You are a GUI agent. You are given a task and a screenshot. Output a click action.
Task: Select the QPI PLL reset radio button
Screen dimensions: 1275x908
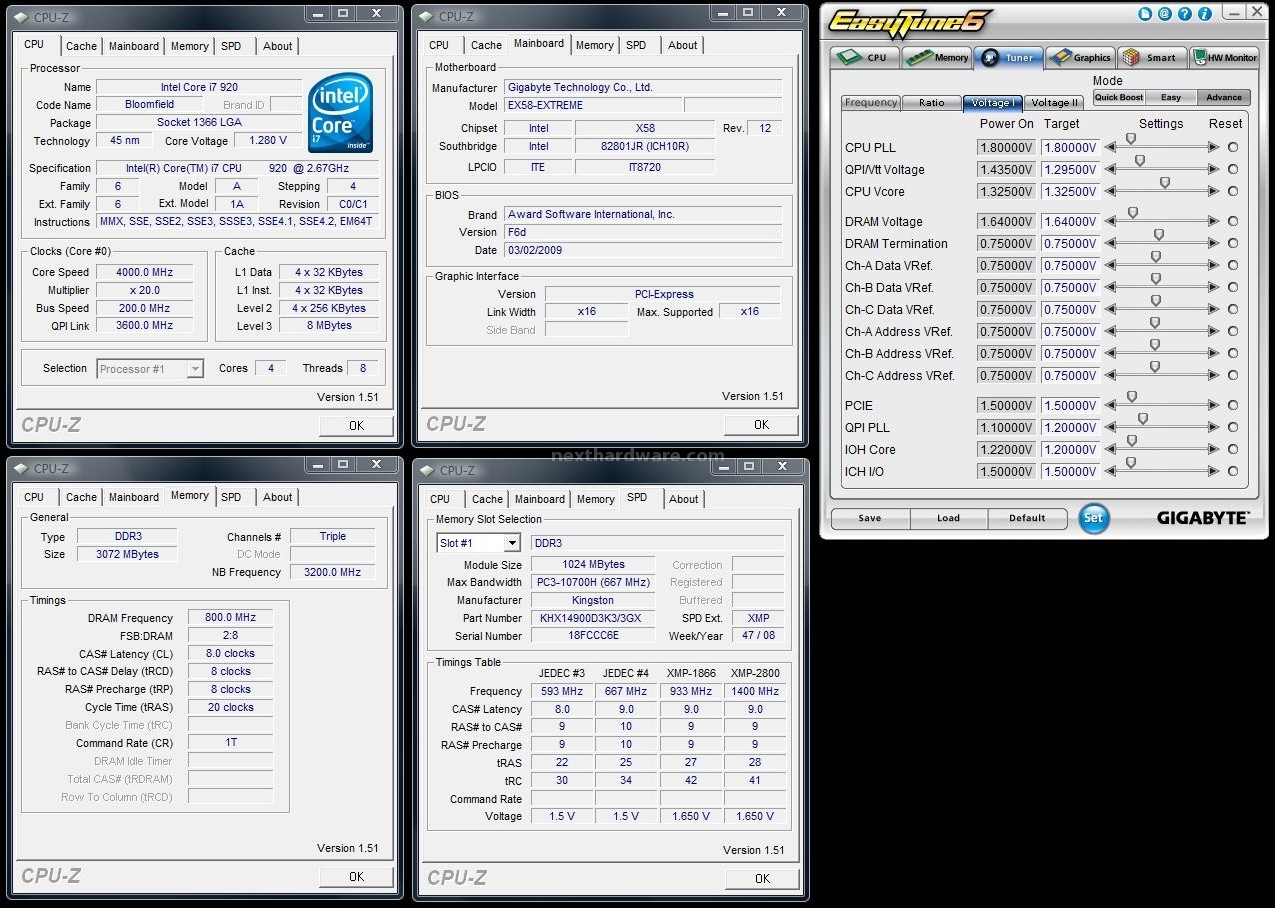coord(1233,428)
